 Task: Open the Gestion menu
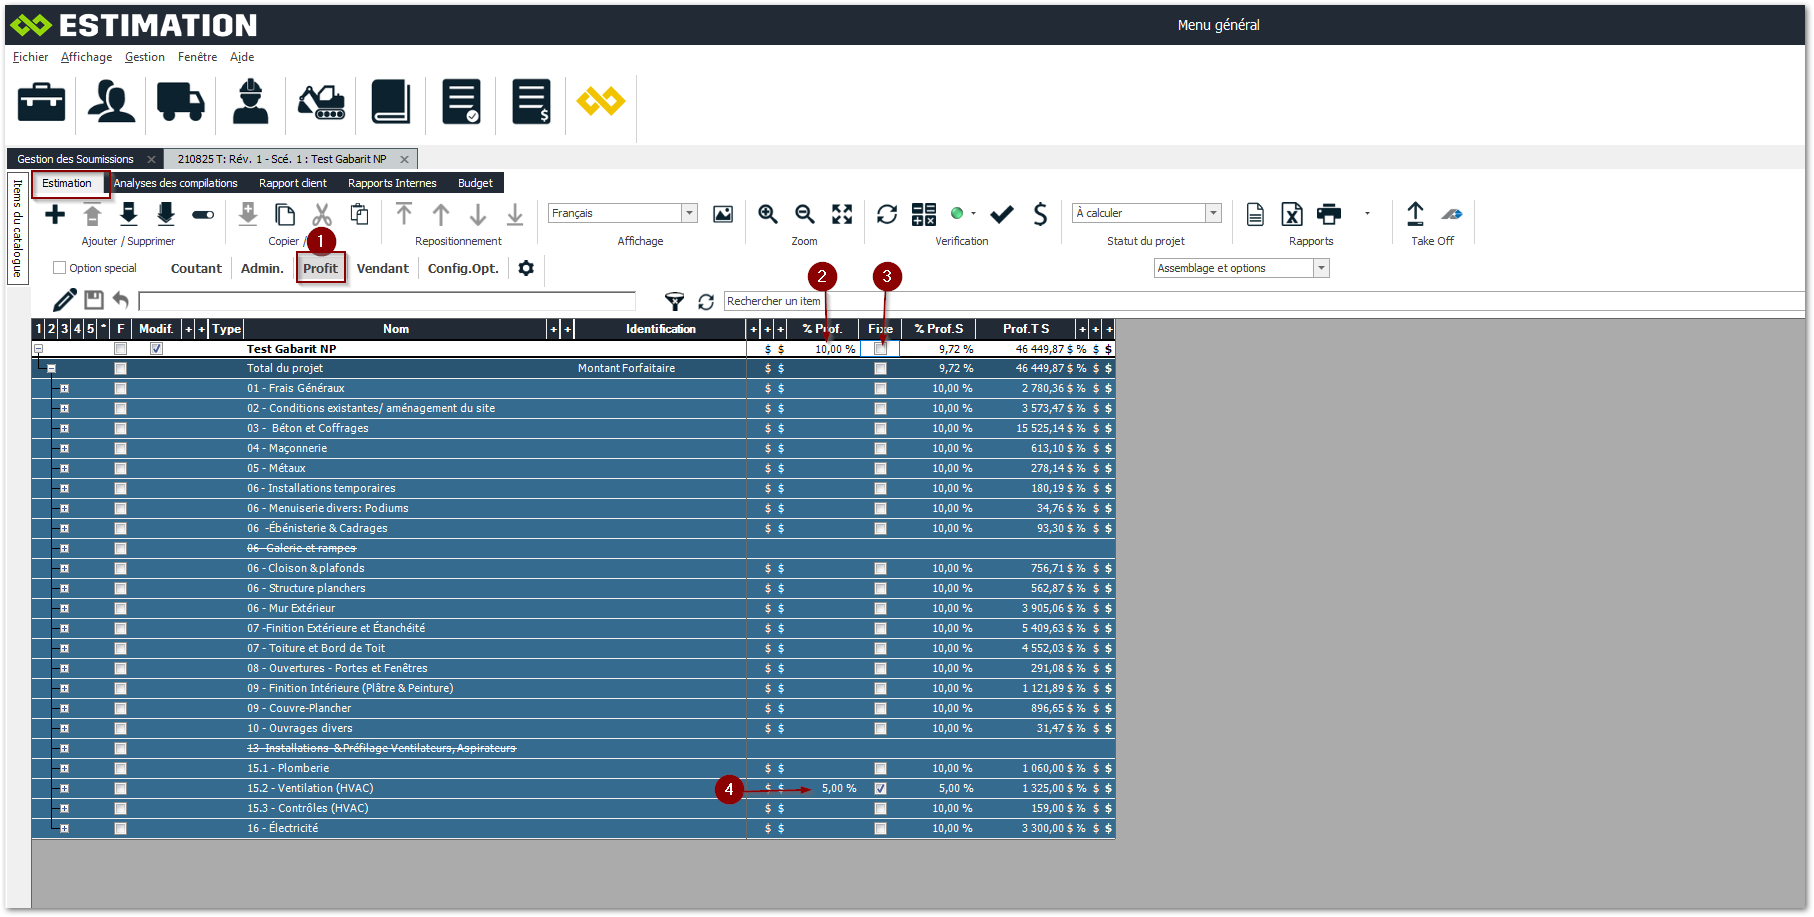point(145,57)
